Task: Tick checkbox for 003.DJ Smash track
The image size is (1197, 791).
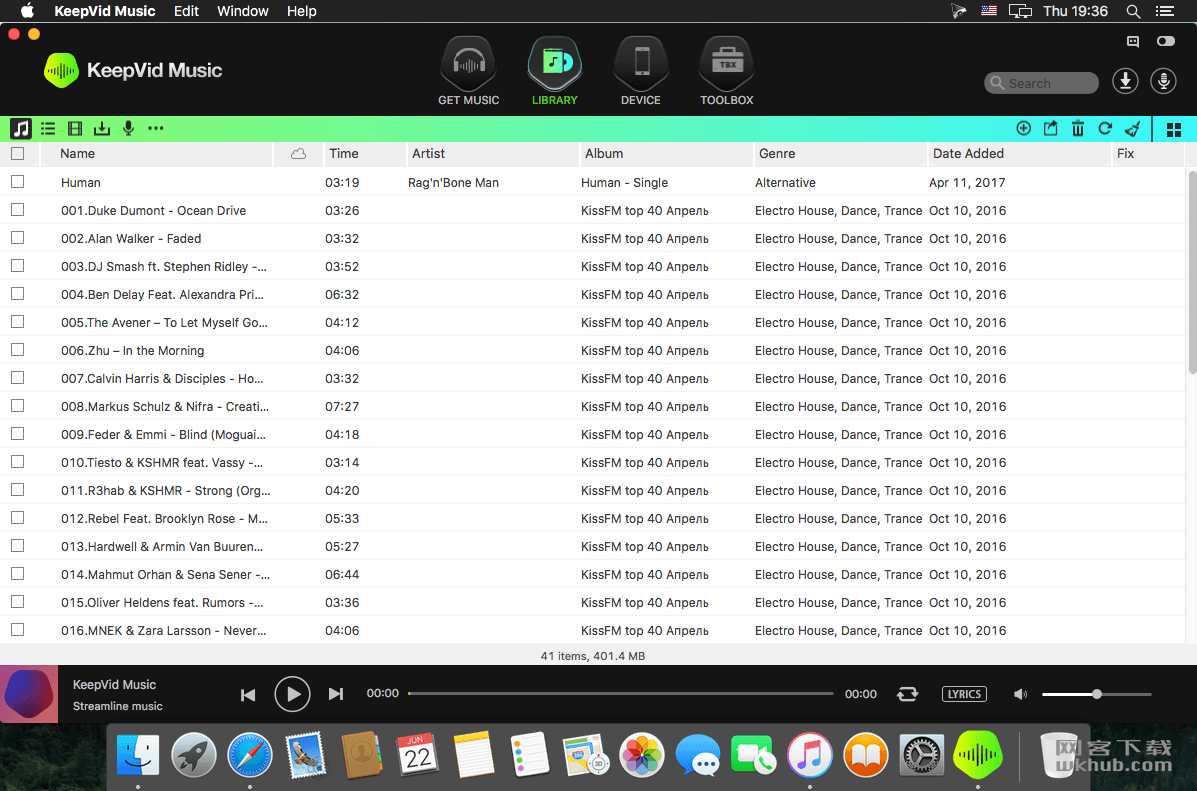Action: 18,266
